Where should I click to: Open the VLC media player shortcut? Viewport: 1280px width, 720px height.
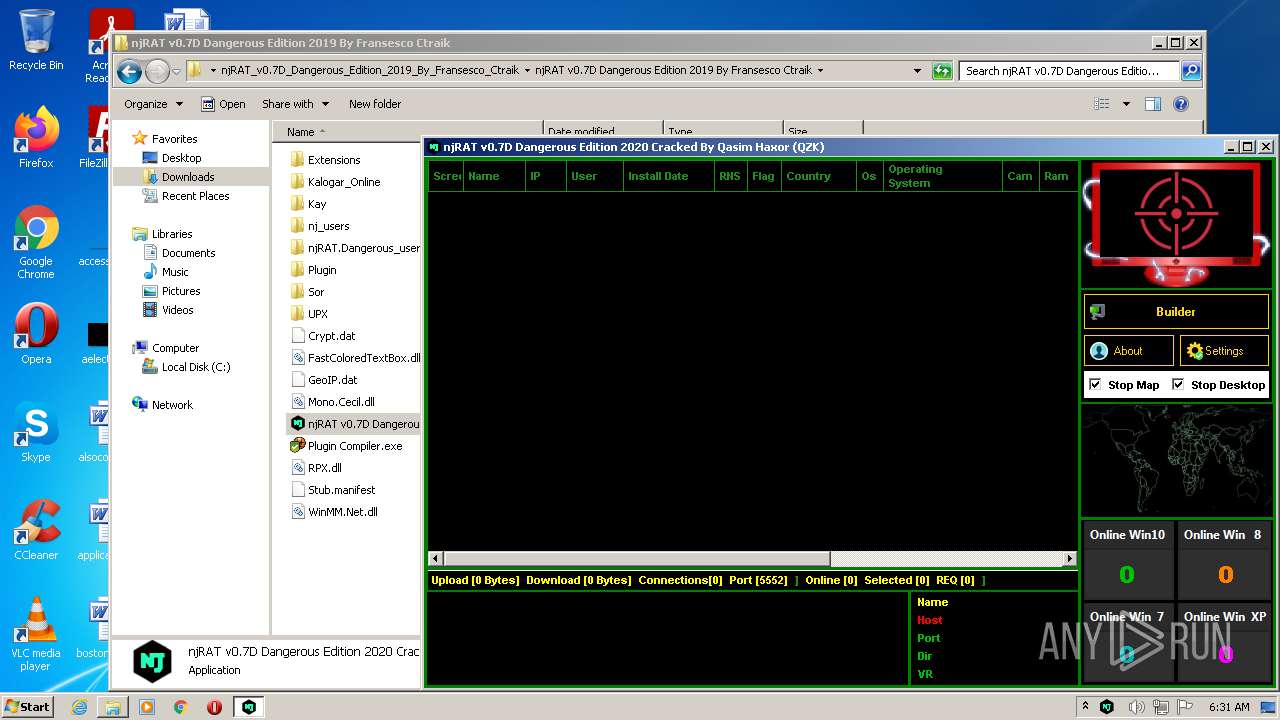[36, 634]
